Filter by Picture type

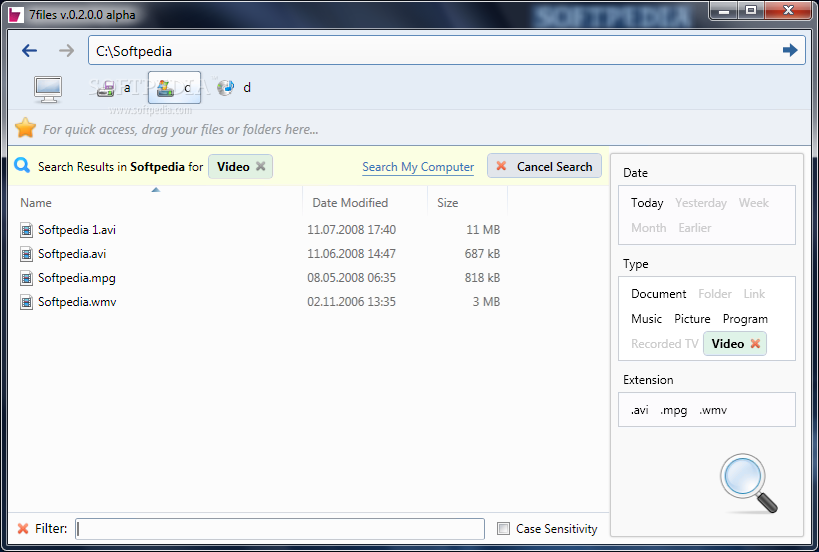pyautogui.click(x=692, y=319)
